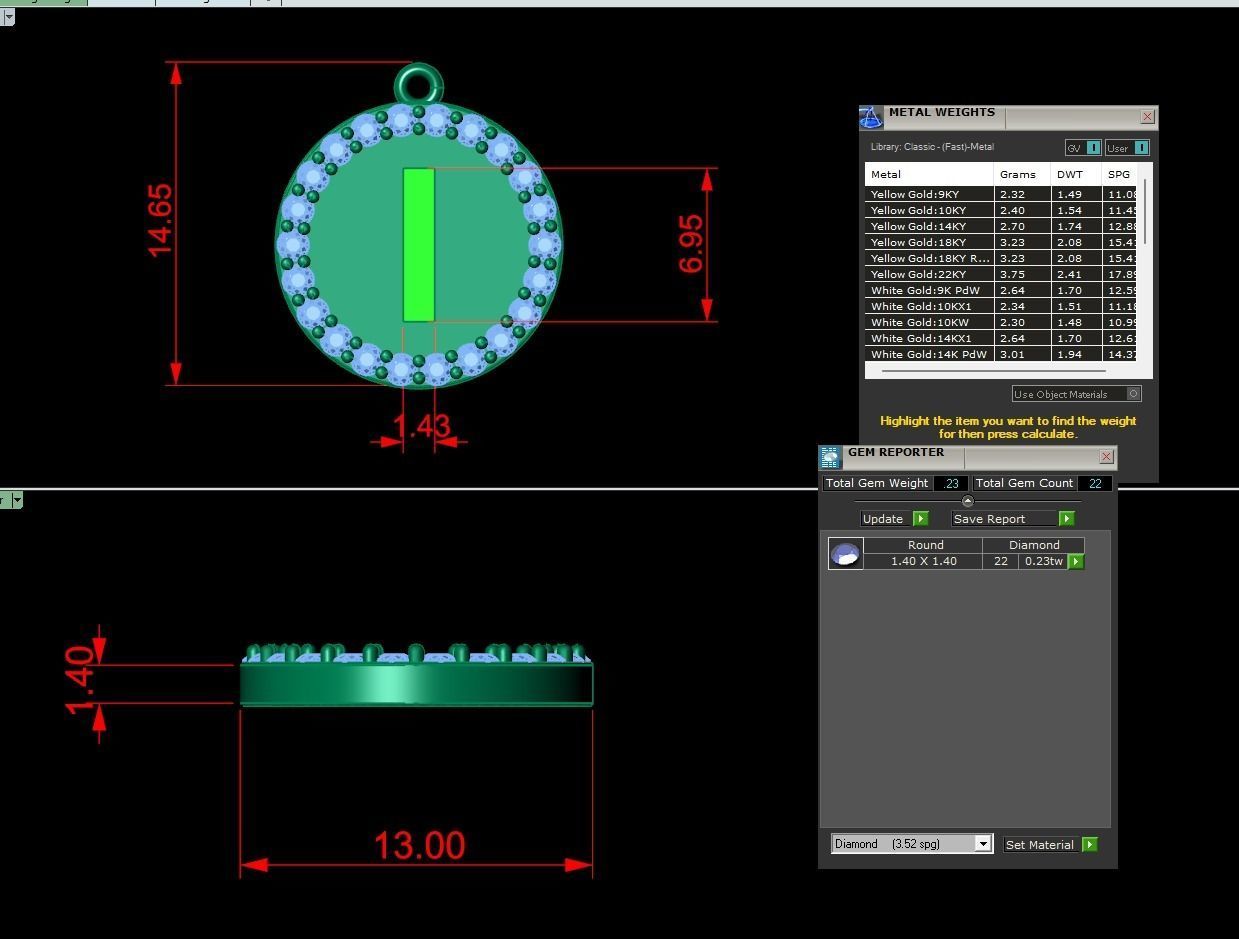Click the Set Material button
1239x939 pixels.
click(1043, 845)
